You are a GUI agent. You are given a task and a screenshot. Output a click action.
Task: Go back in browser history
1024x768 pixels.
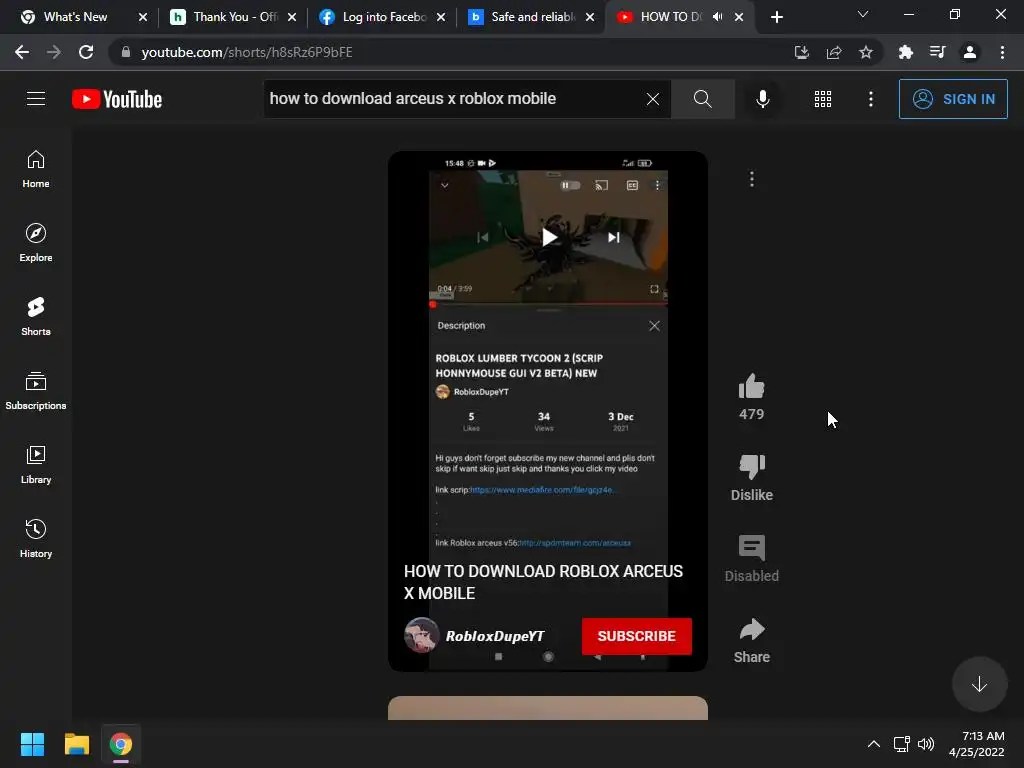(x=22, y=52)
